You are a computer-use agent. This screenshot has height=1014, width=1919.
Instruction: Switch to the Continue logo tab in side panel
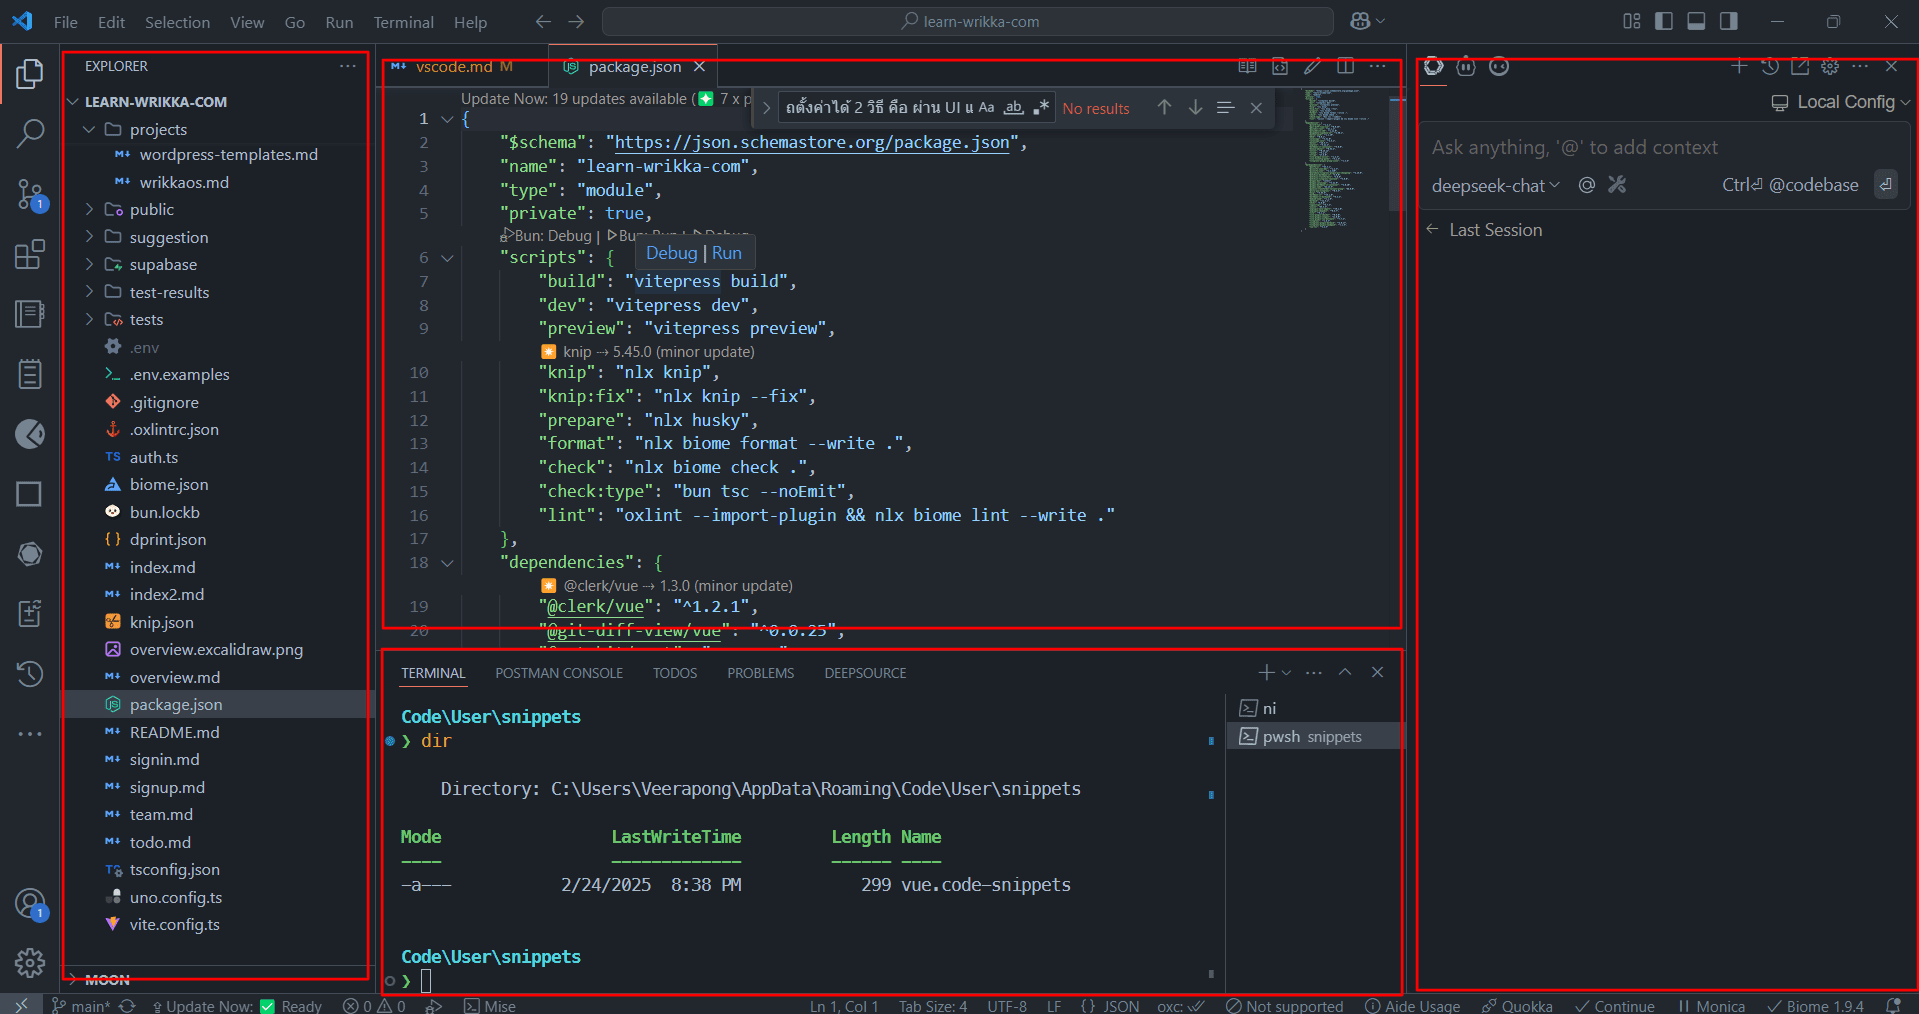tap(1434, 66)
